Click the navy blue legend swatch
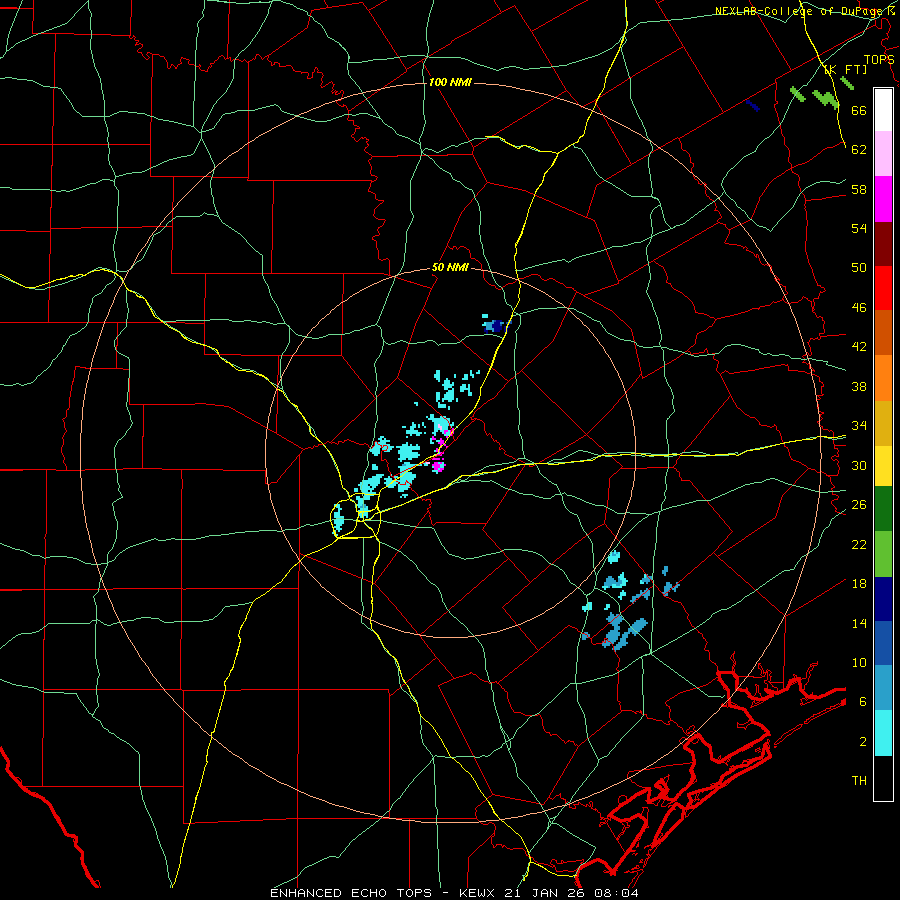The width and height of the screenshot is (900, 900). [883, 599]
